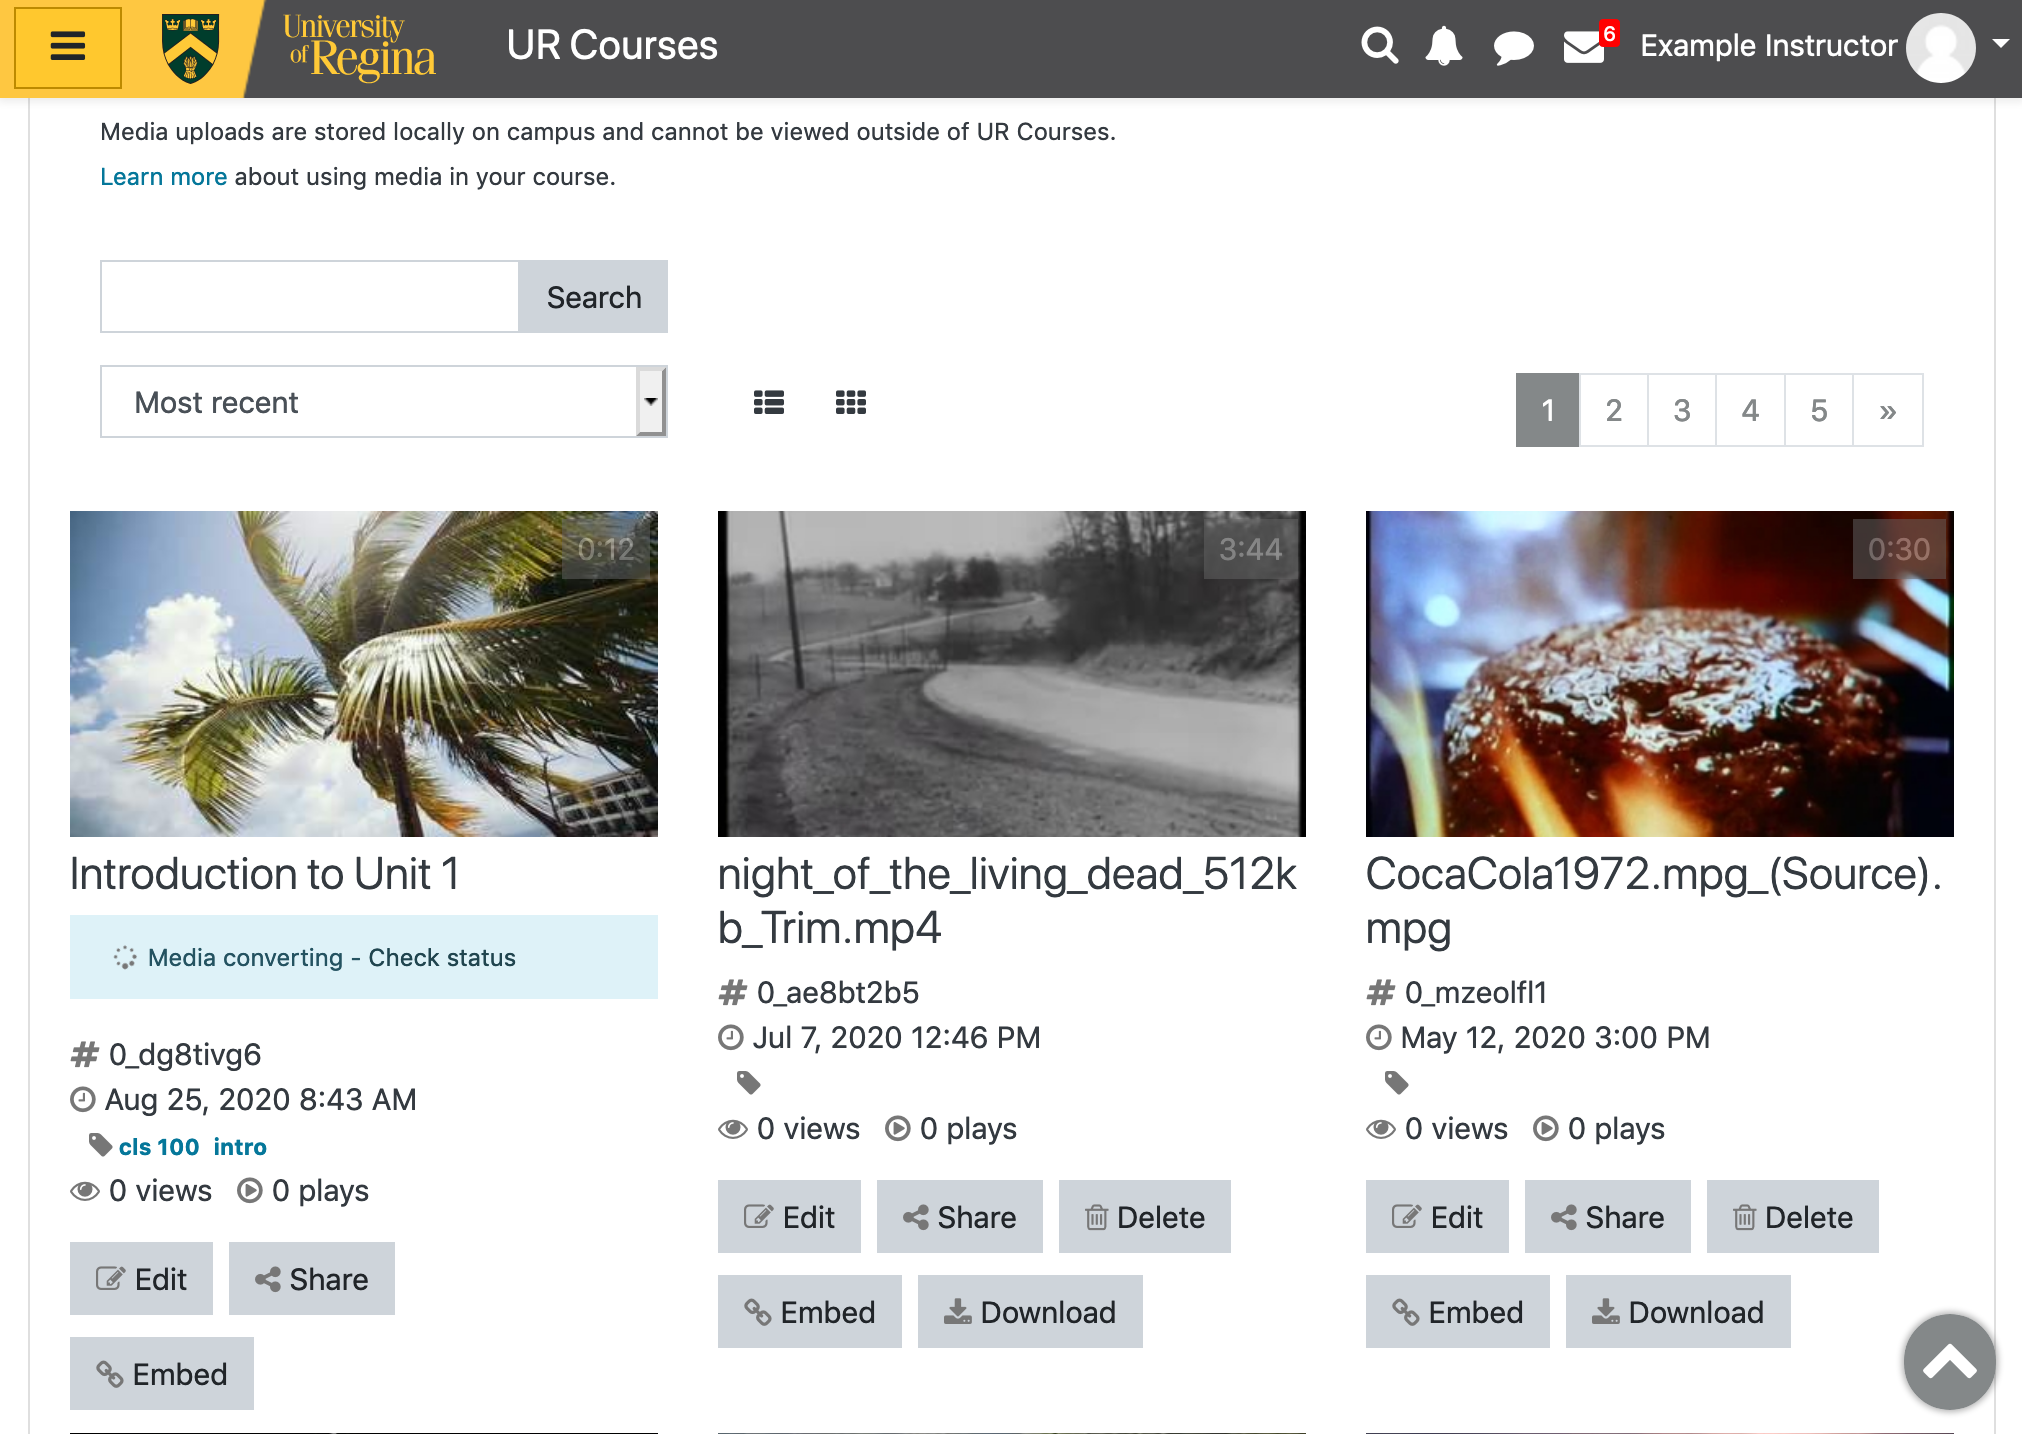
Task: Click the Learn more link about course media
Action: click(163, 176)
